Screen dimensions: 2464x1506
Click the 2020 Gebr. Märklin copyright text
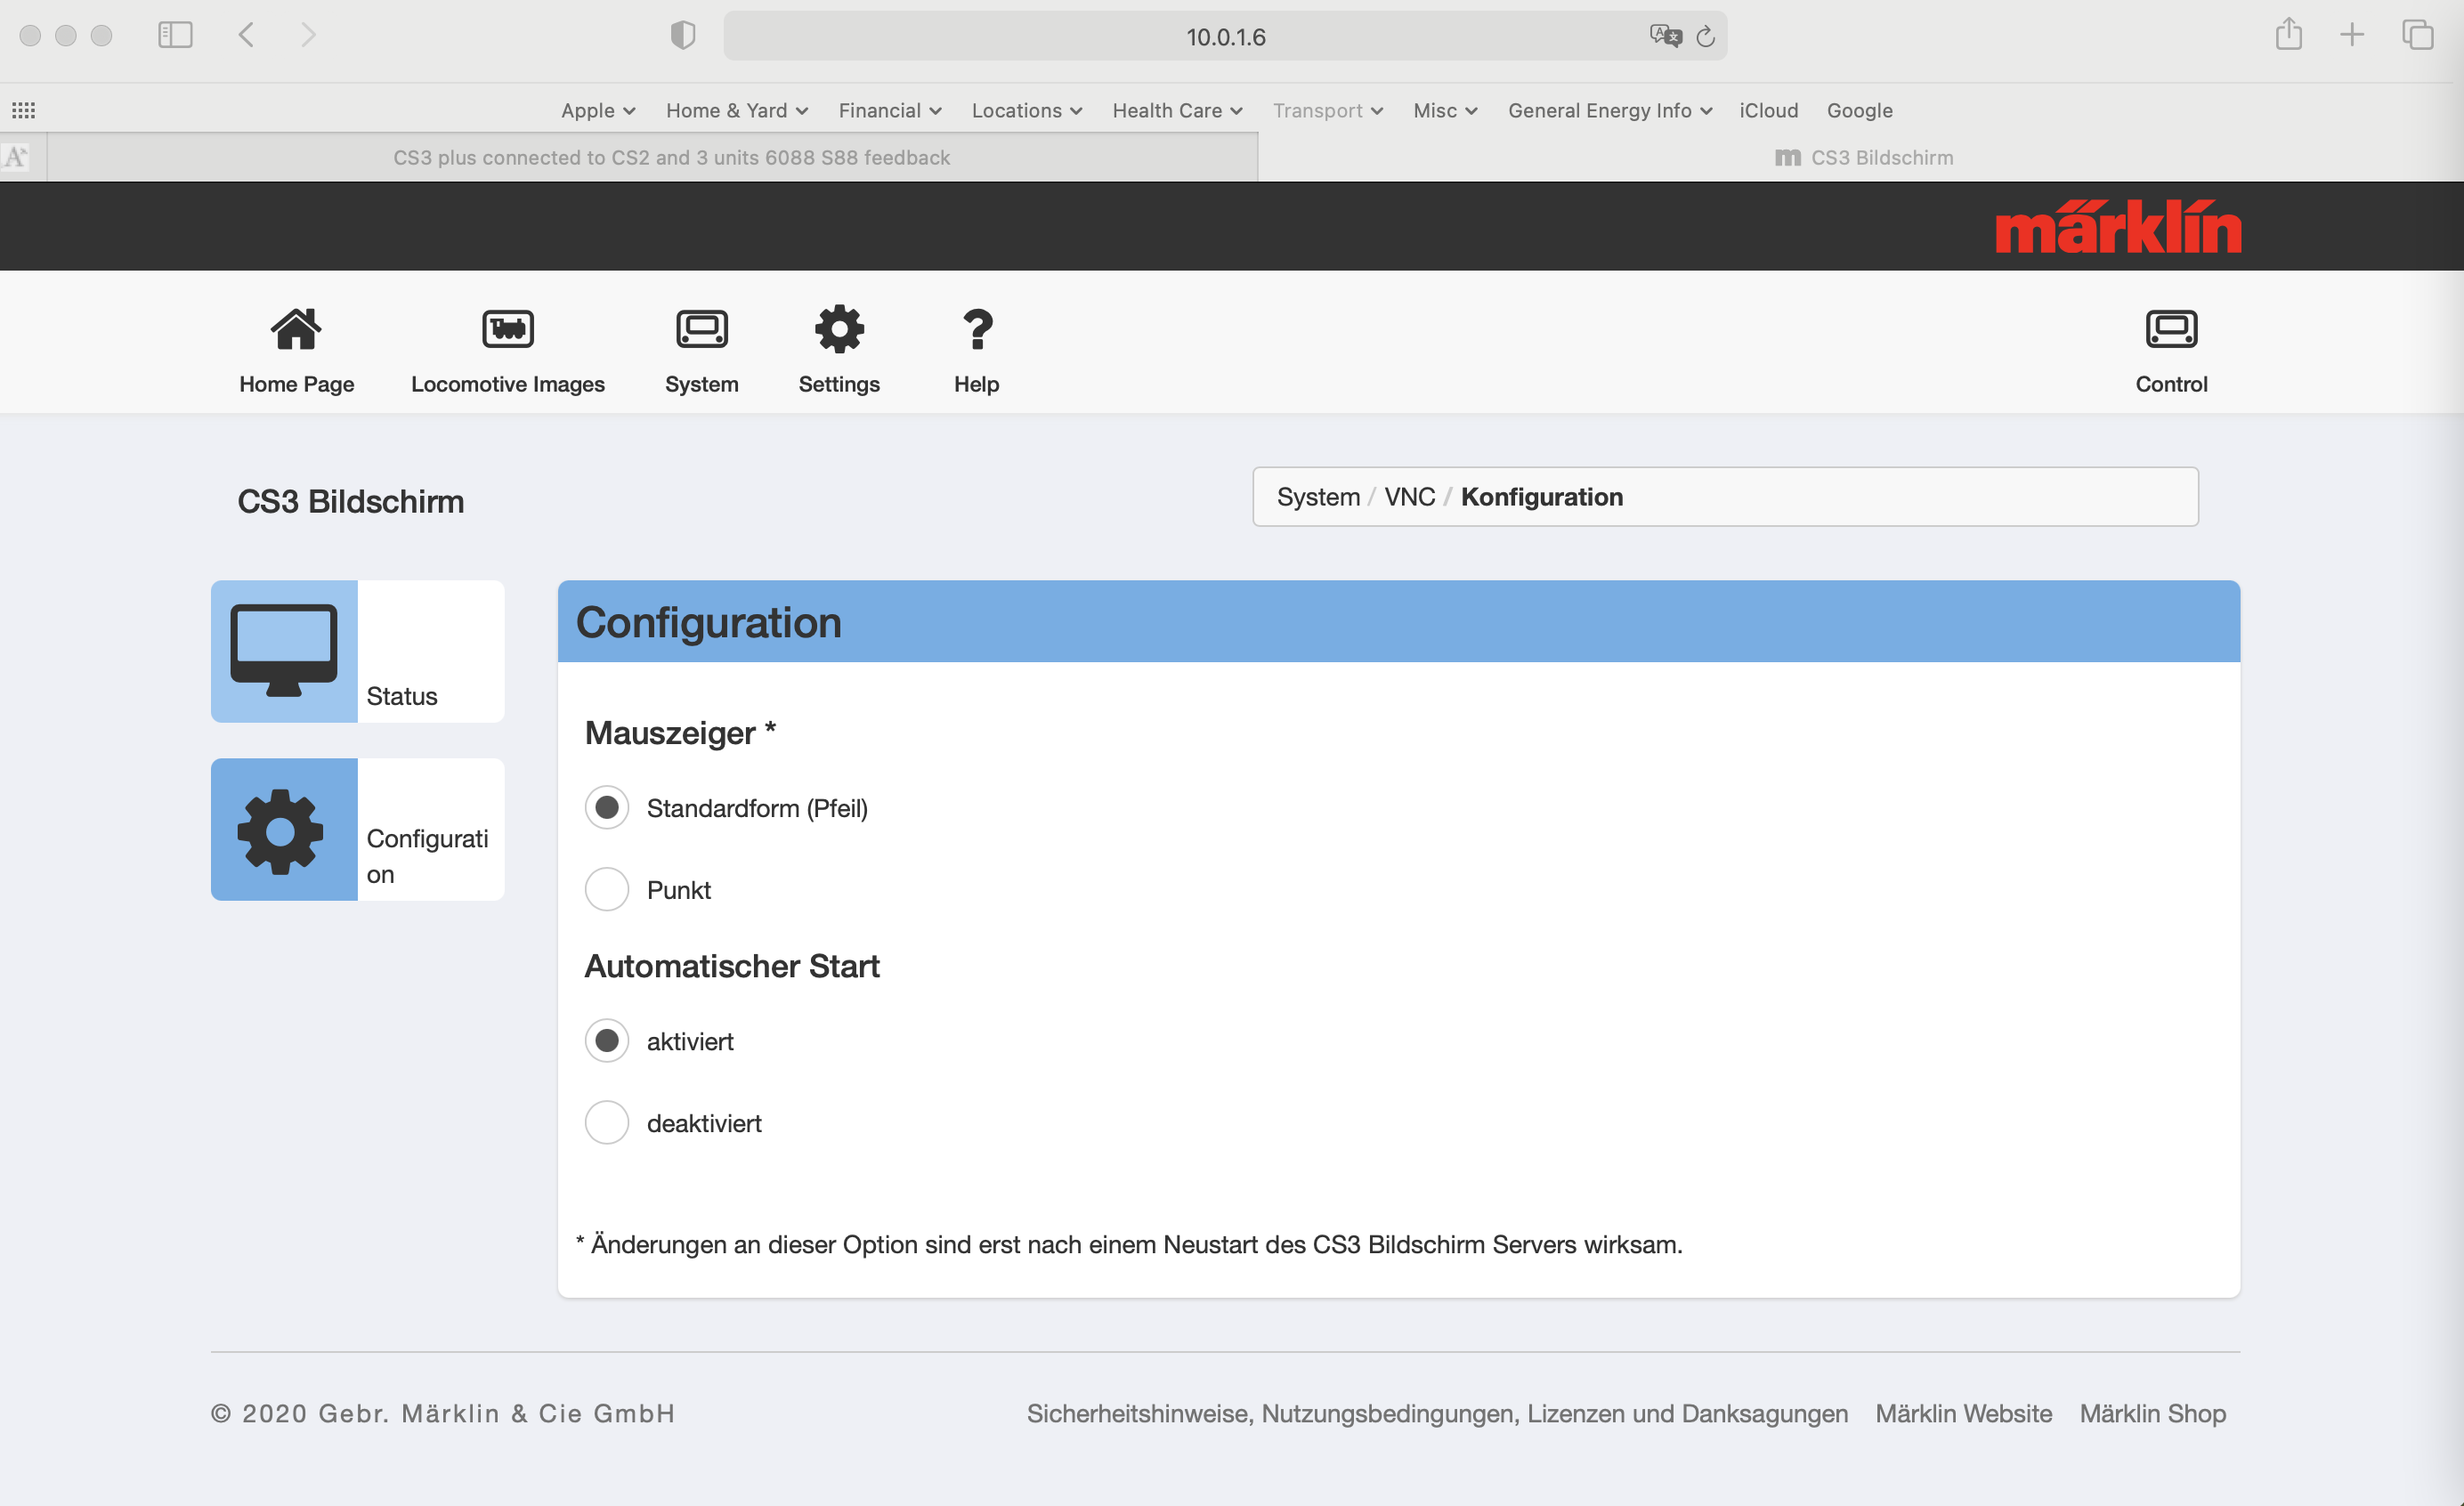tap(443, 1413)
